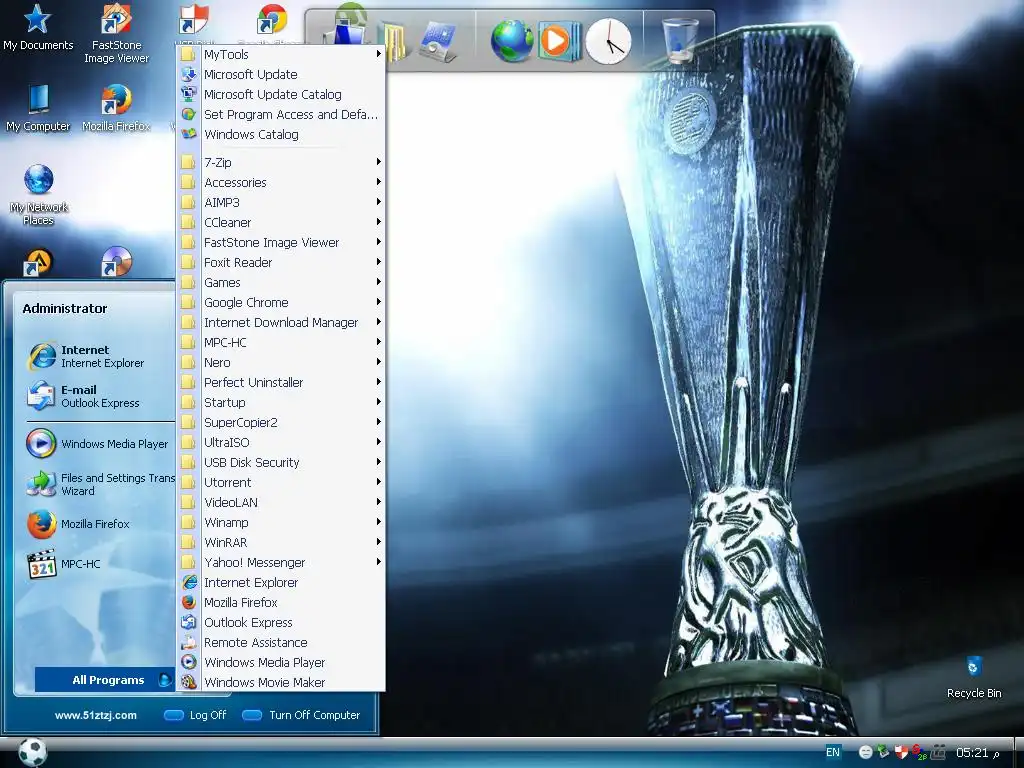Click the red-white shield tray icon
The width and height of the screenshot is (1024, 768).
901,752
